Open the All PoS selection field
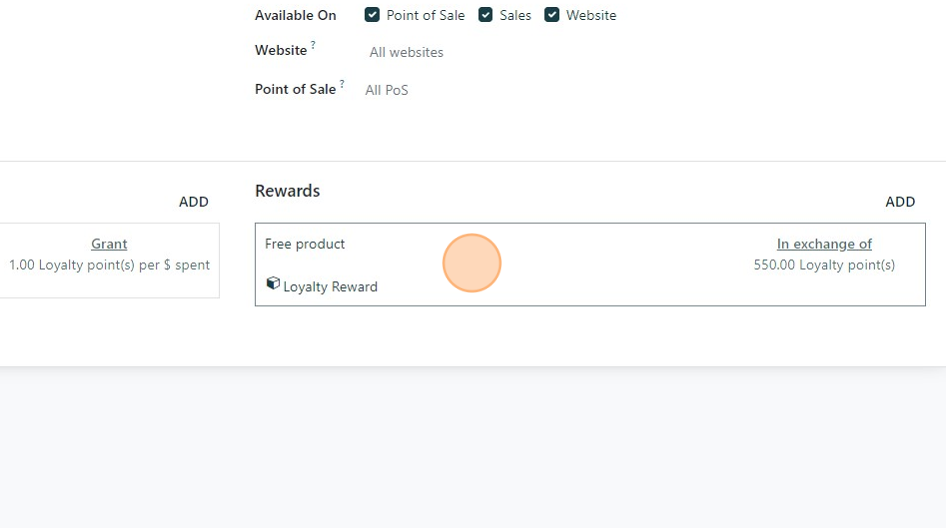 [x=387, y=90]
